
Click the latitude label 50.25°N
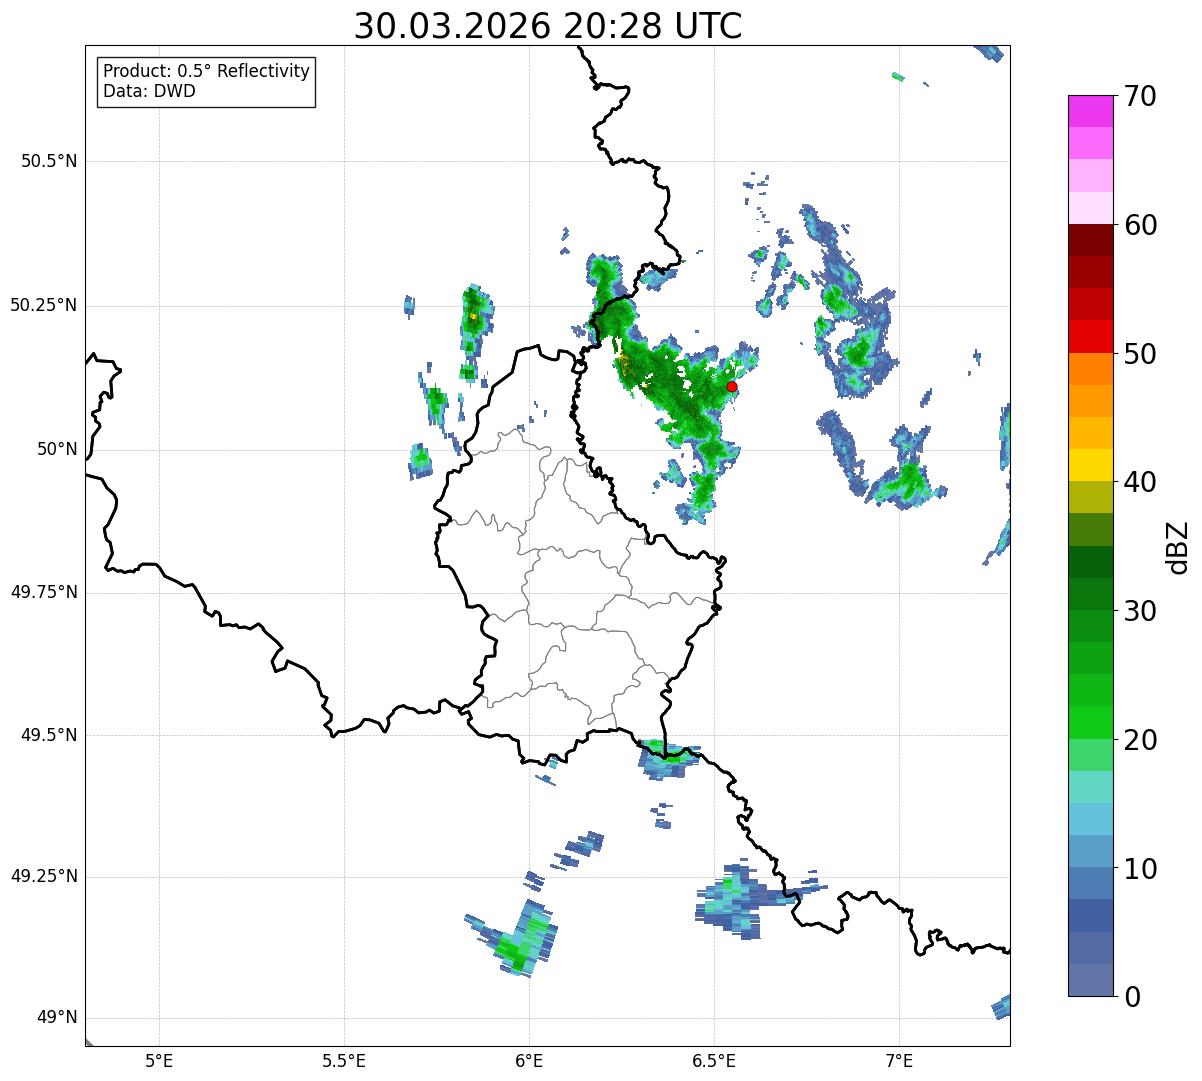click(43, 305)
